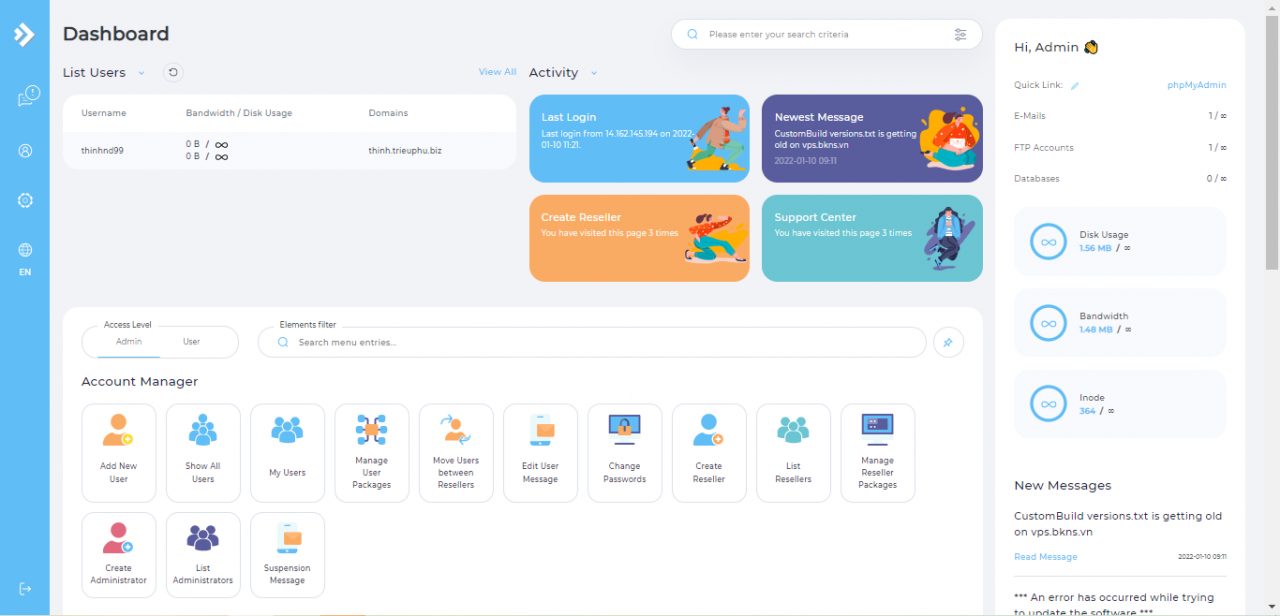This screenshot has width=1280, height=616.
Task: Open the search filter settings icon
Action: pos(960,34)
